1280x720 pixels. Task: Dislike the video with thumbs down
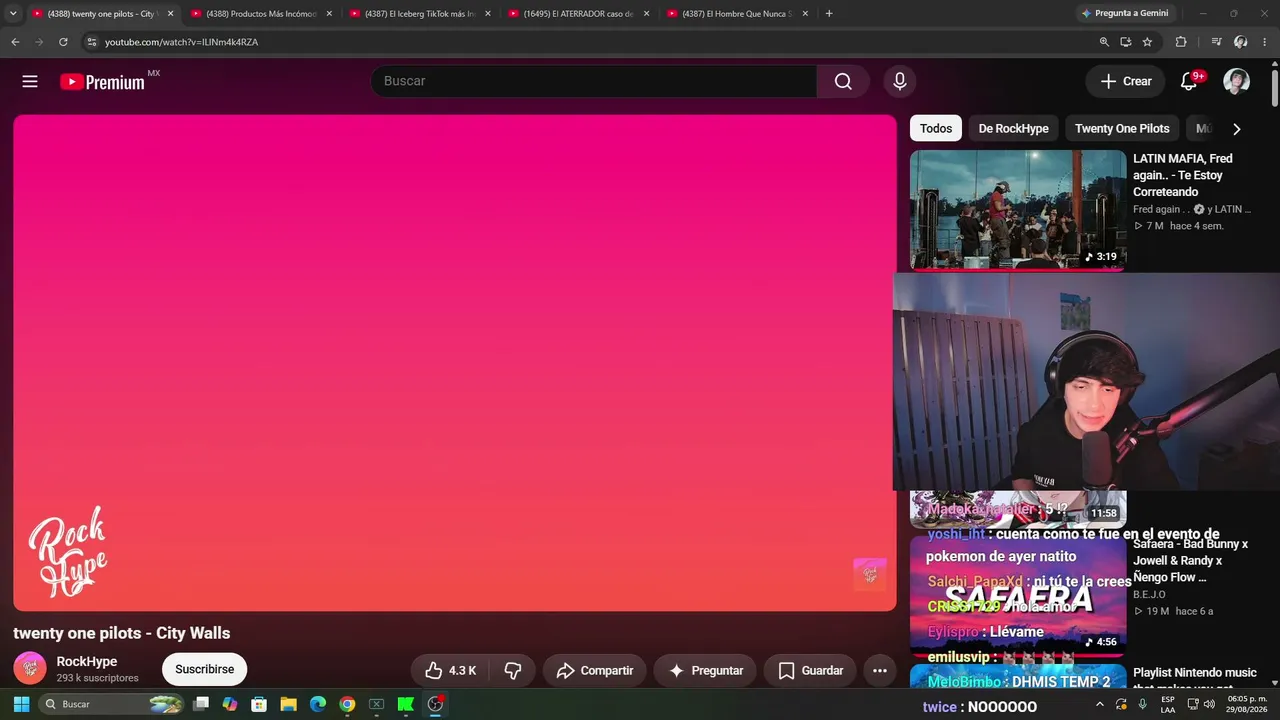513,671
